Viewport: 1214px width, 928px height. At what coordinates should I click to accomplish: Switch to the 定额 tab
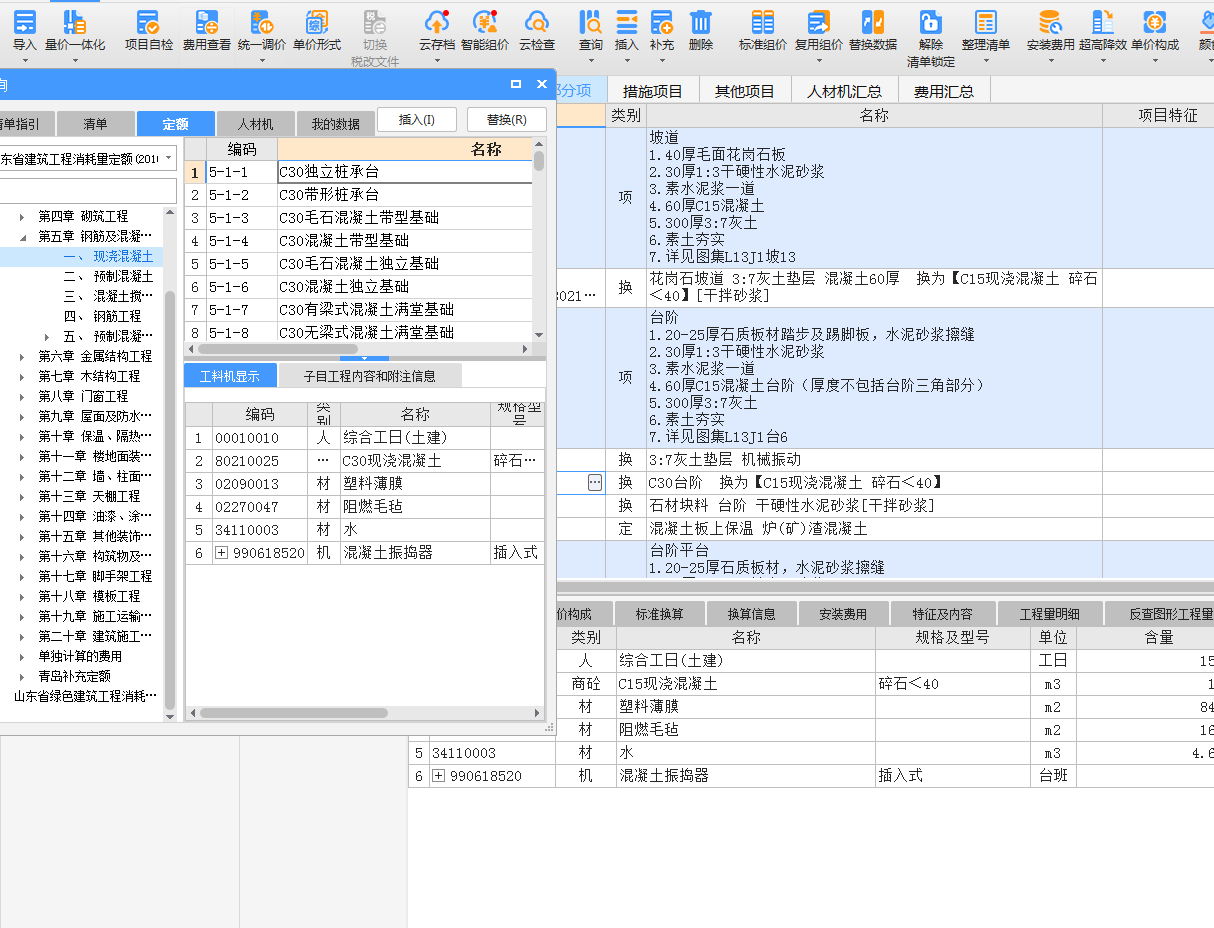click(176, 124)
